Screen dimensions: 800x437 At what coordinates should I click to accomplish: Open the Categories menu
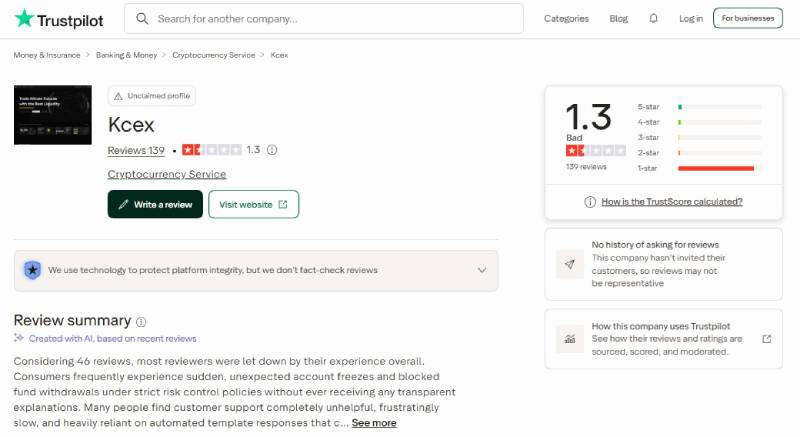tap(566, 18)
